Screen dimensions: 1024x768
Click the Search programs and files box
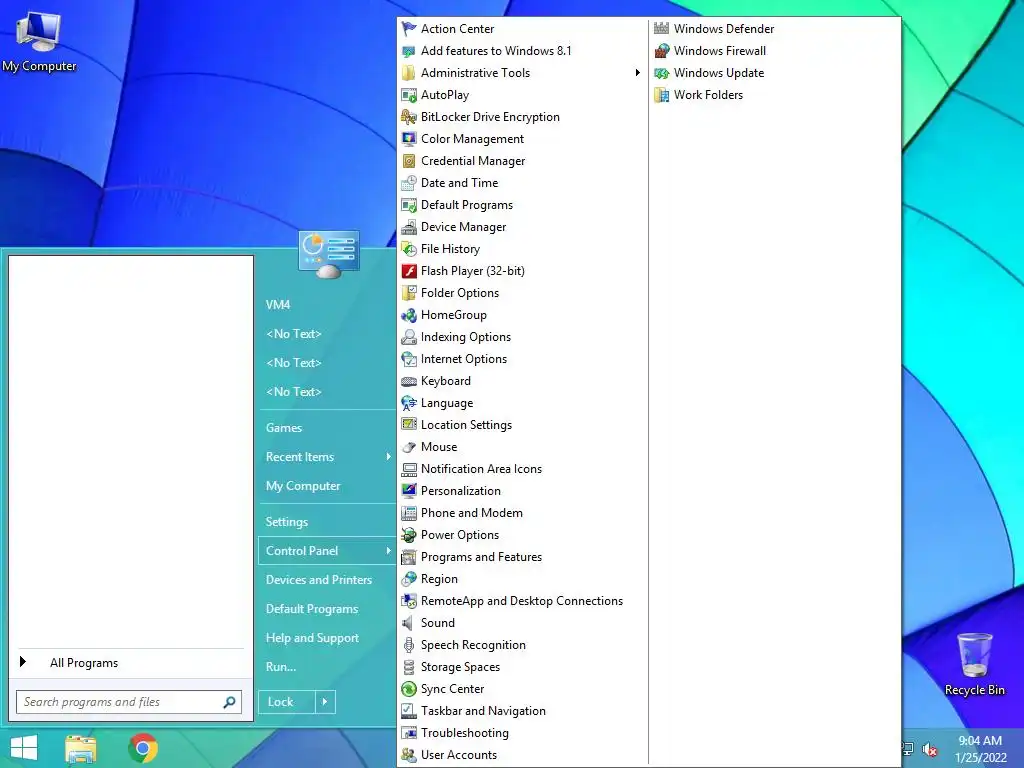(x=129, y=702)
